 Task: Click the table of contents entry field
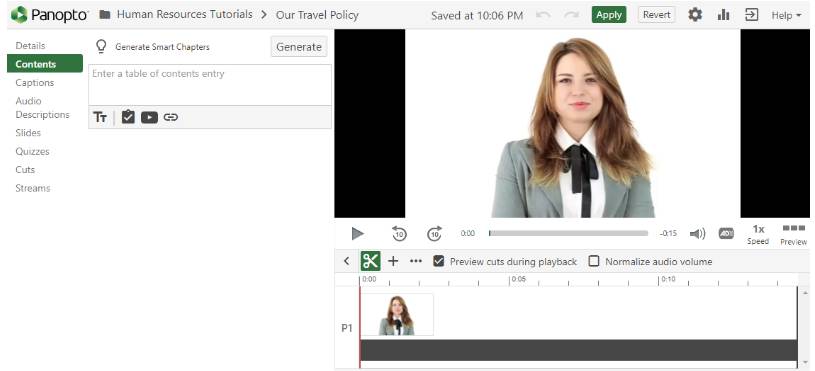[x=210, y=85]
